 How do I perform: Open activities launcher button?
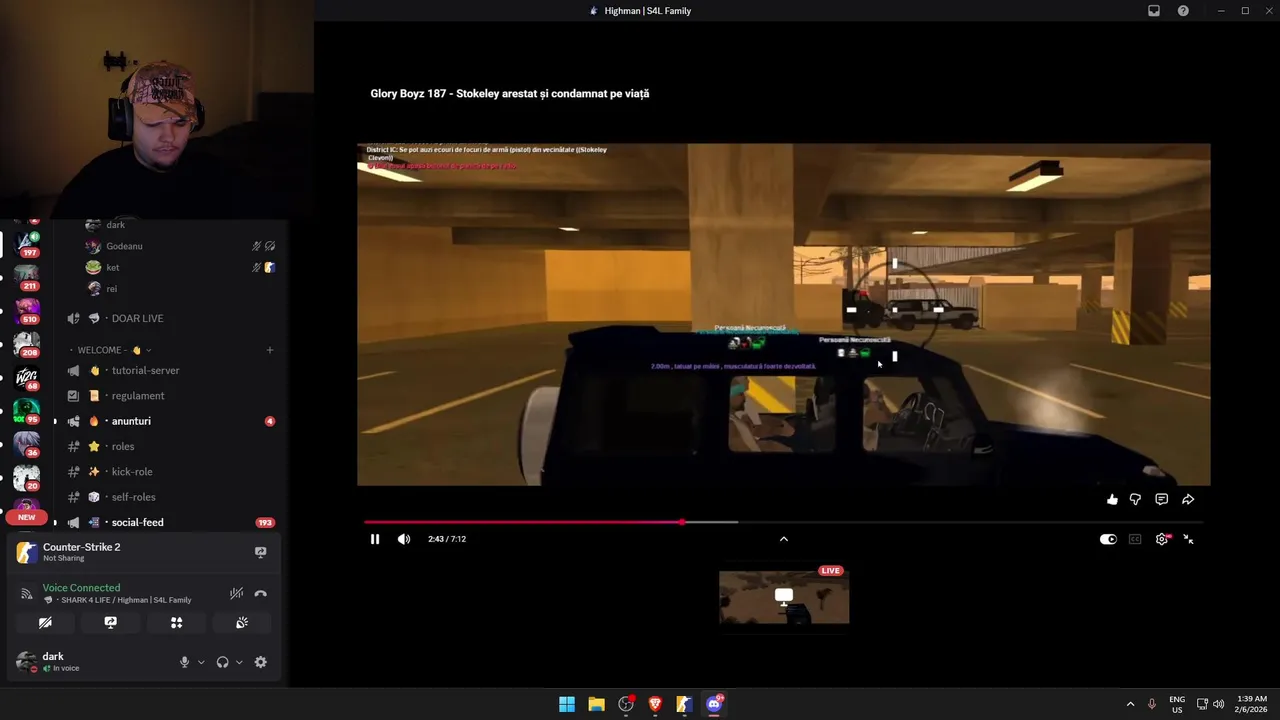(176, 622)
